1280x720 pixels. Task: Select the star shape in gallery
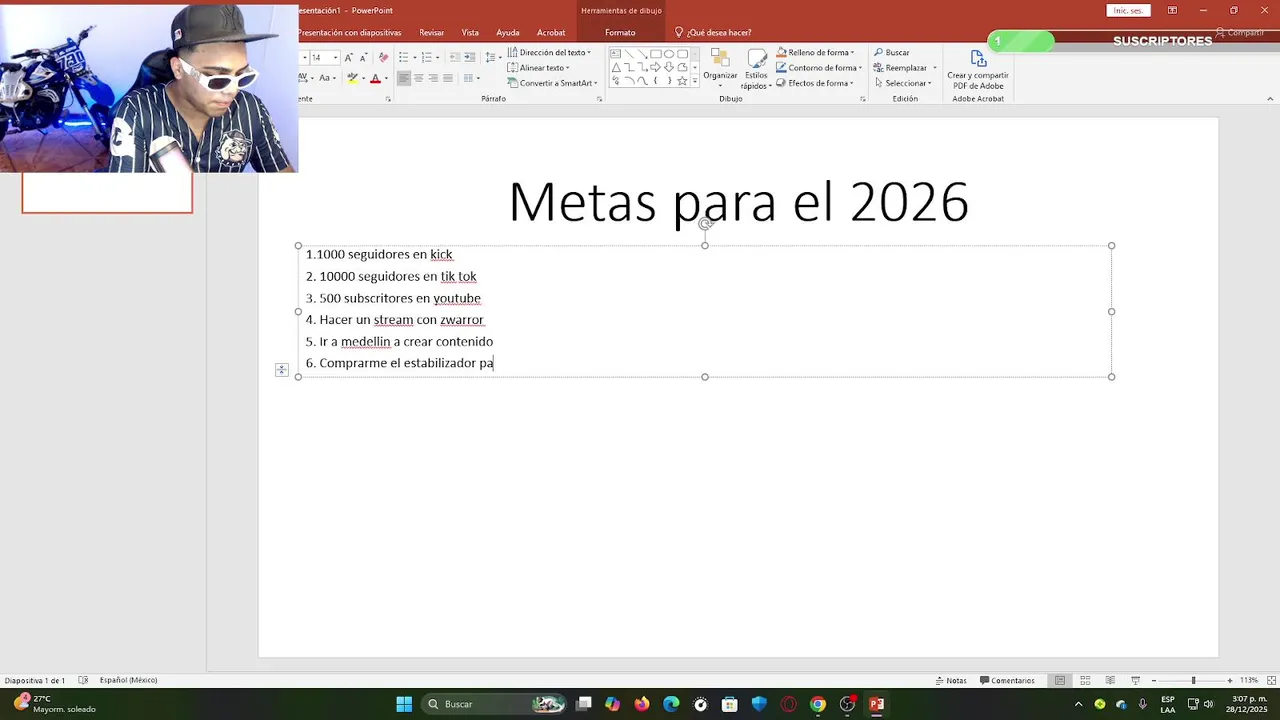[682, 81]
